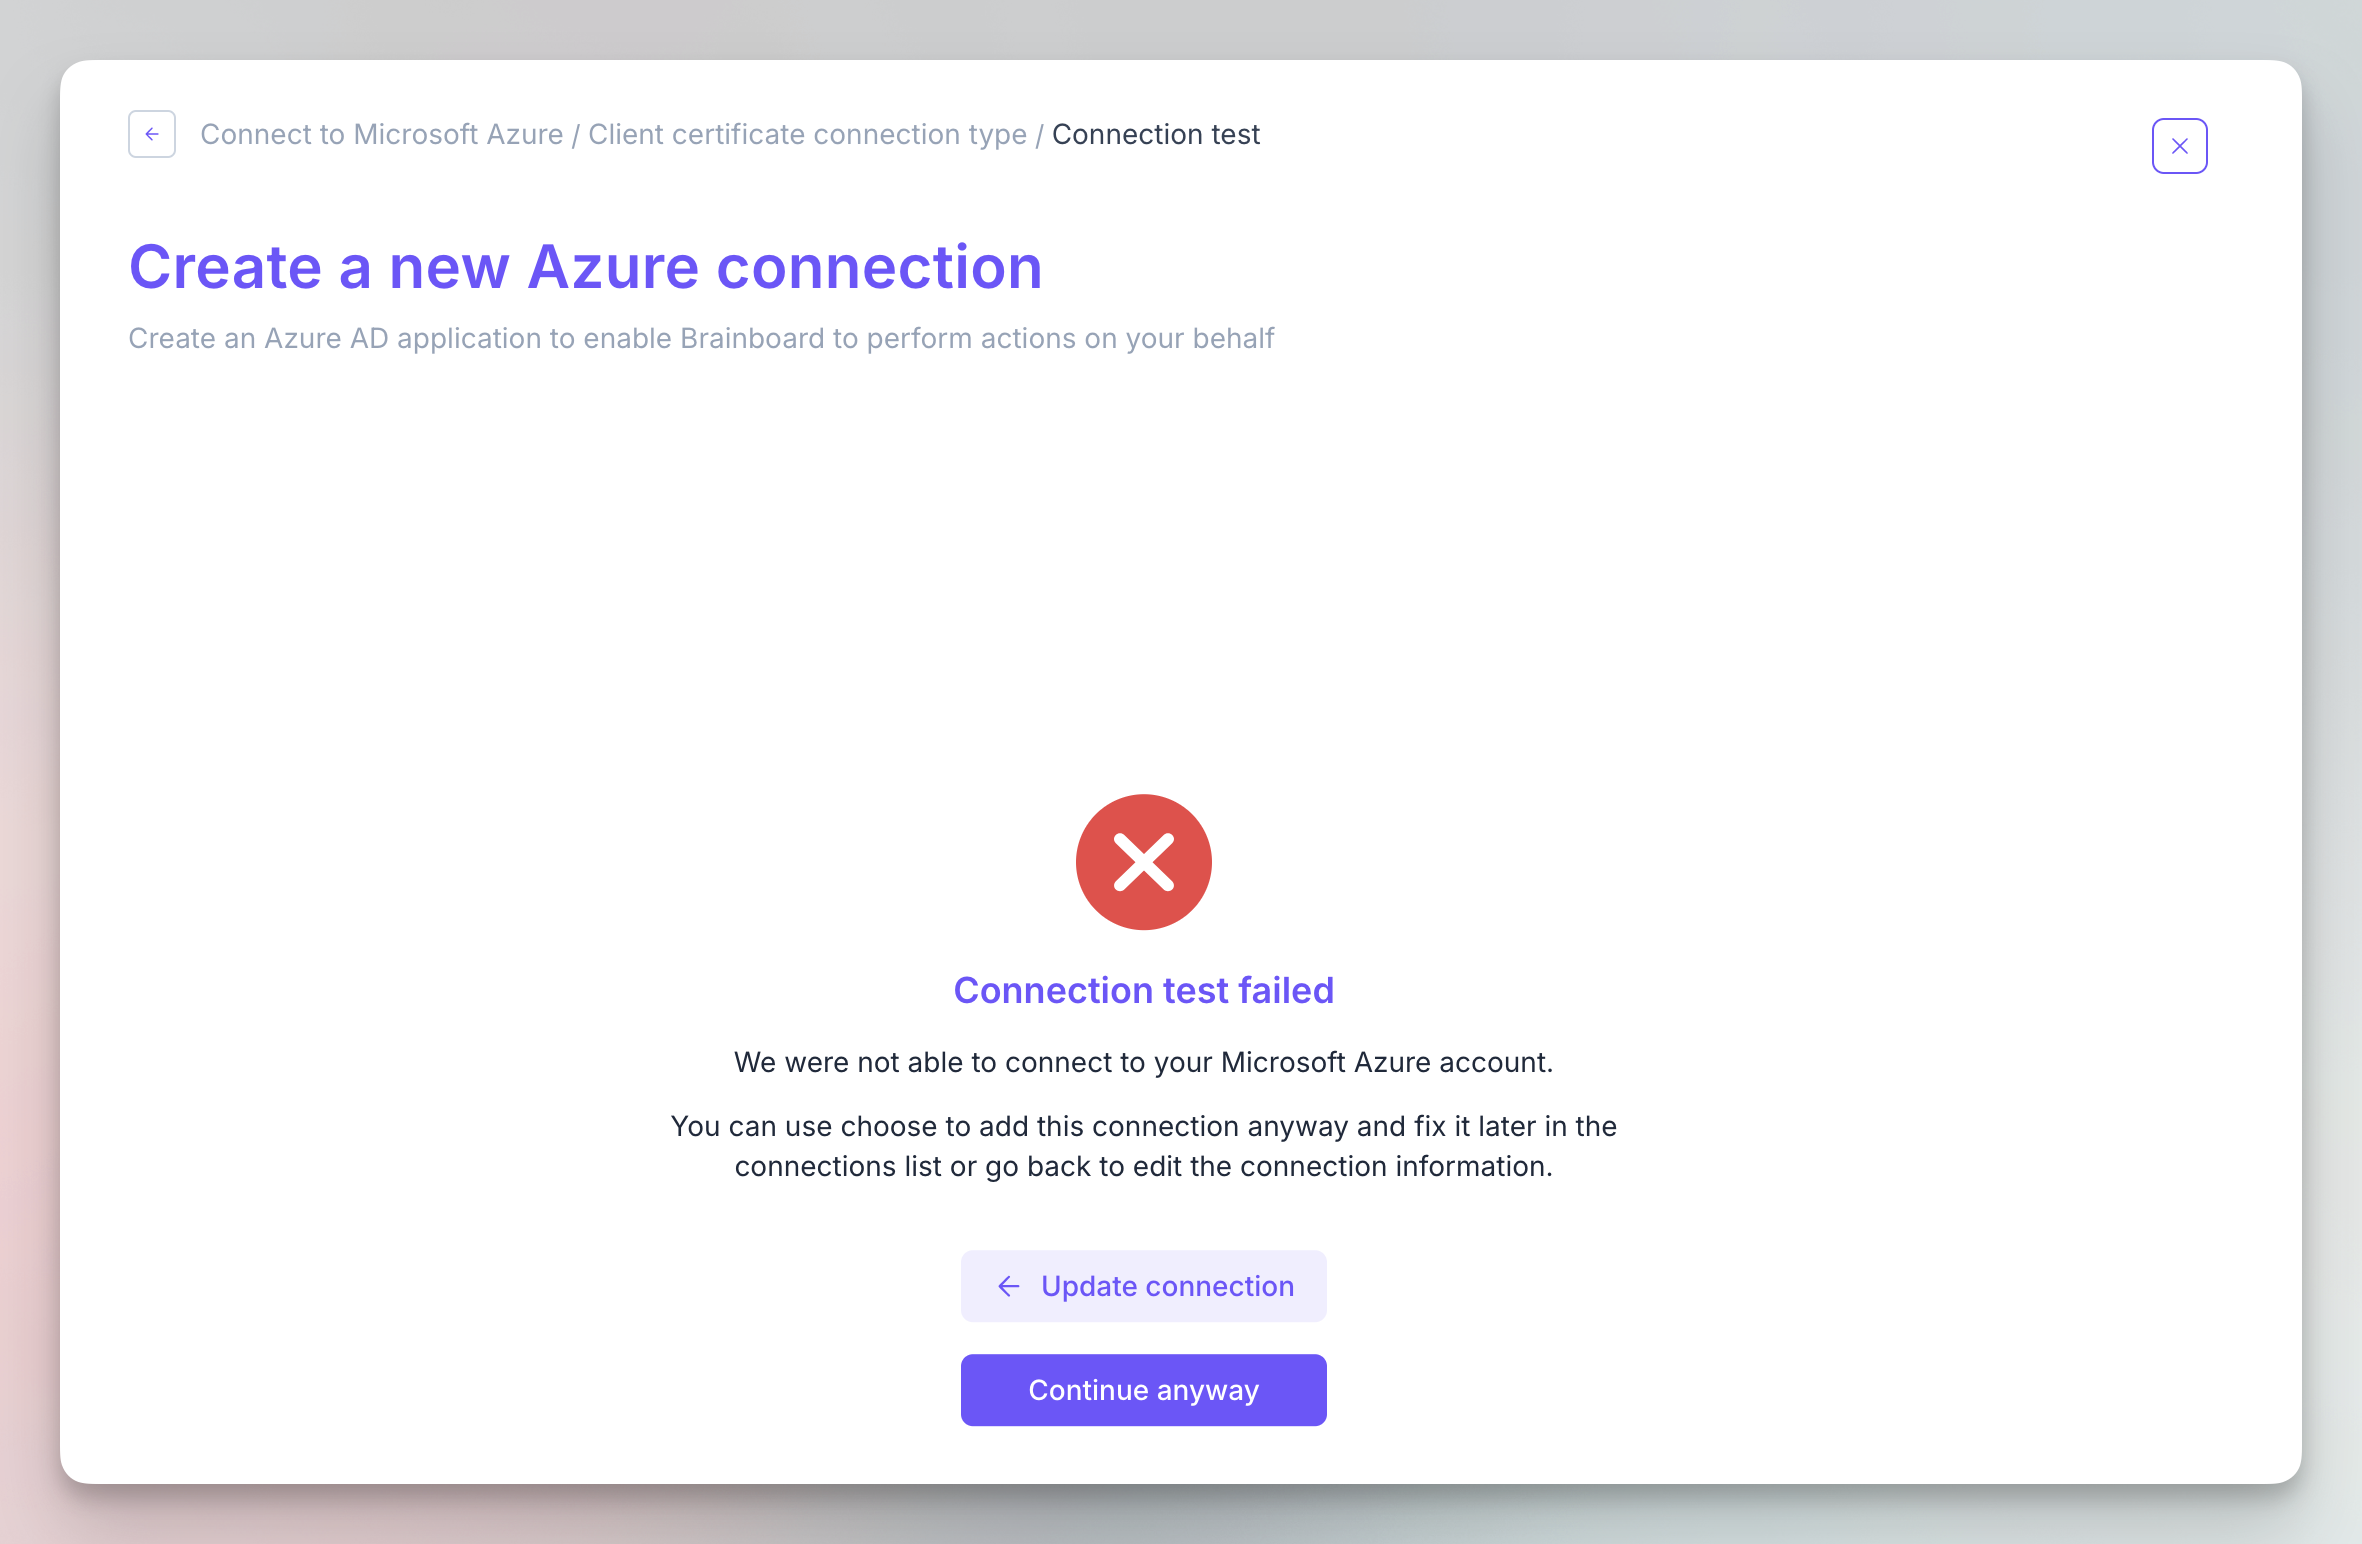
Task: Click the second slash separator in breadcrumbs
Action: pos(1039,135)
